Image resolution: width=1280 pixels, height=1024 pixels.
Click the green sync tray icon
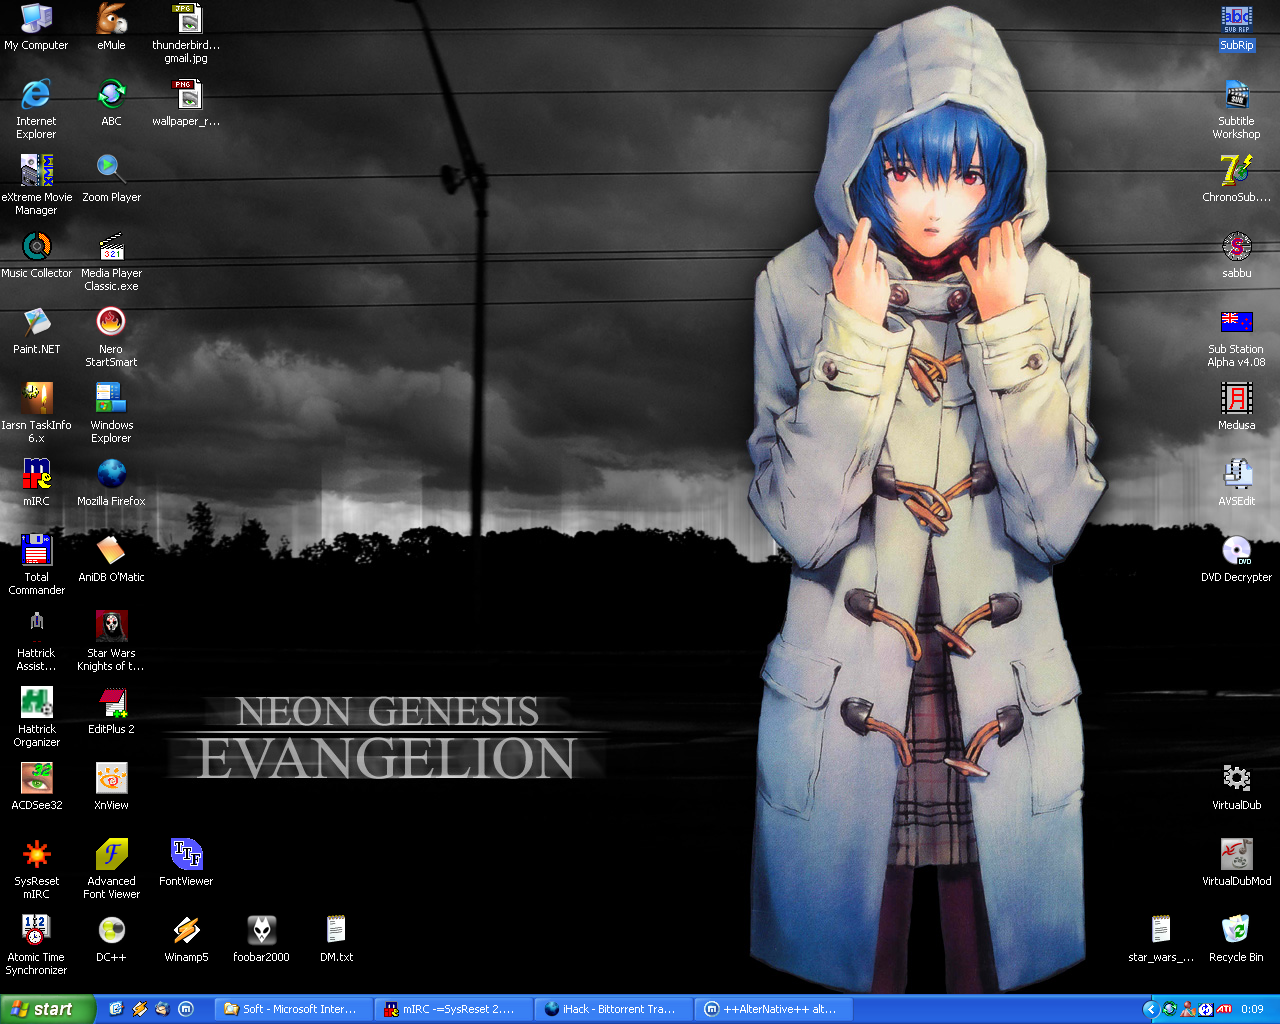click(x=1169, y=1009)
